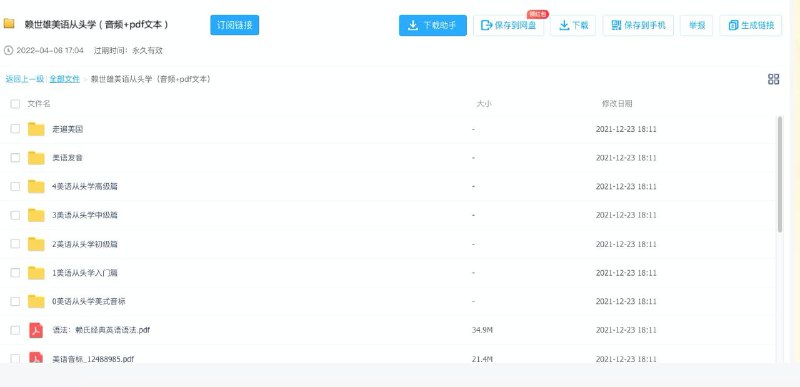The image size is (800, 387).
Task: Open the 1美语从头学入门篇 folder icon
Action: click(x=36, y=273)
